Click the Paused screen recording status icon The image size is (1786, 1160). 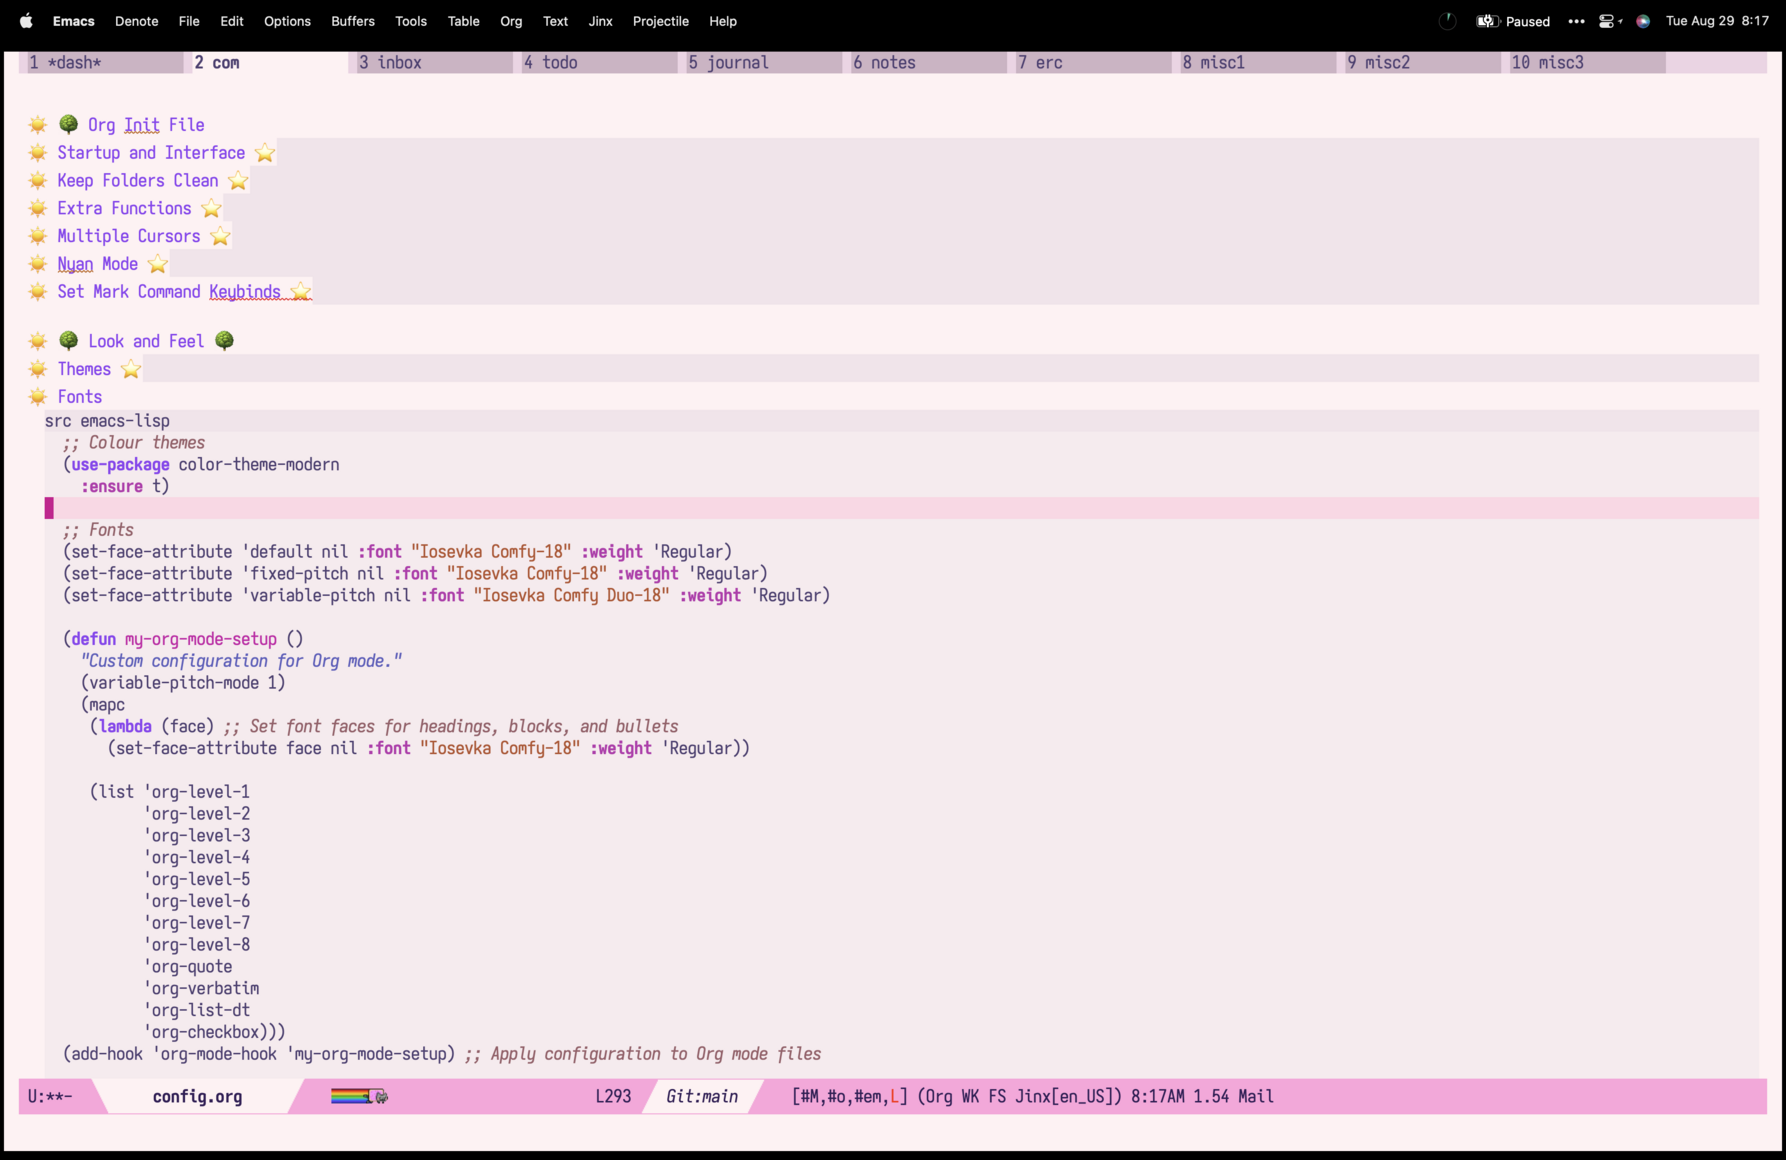click(x=1487, y=21)
